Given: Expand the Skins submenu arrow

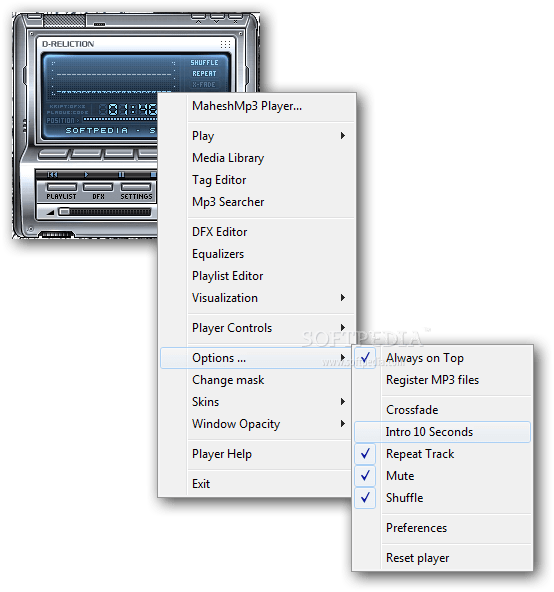Looking at the screenshot, I should tap(343, 401).
